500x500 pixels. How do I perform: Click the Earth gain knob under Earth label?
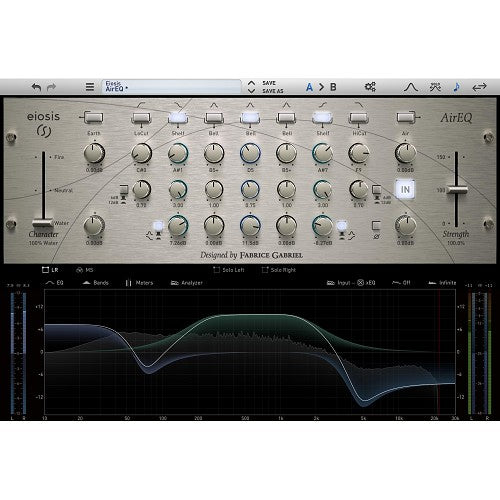click(x=94, y=153)
